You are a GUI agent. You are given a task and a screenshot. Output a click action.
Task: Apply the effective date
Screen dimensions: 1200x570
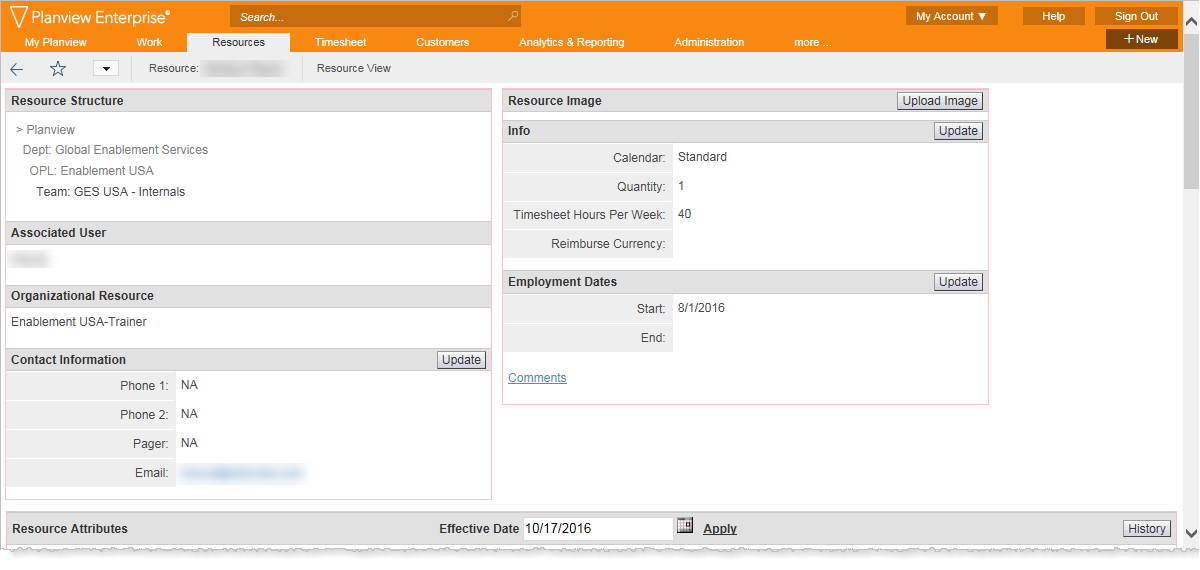click(720, 529)
